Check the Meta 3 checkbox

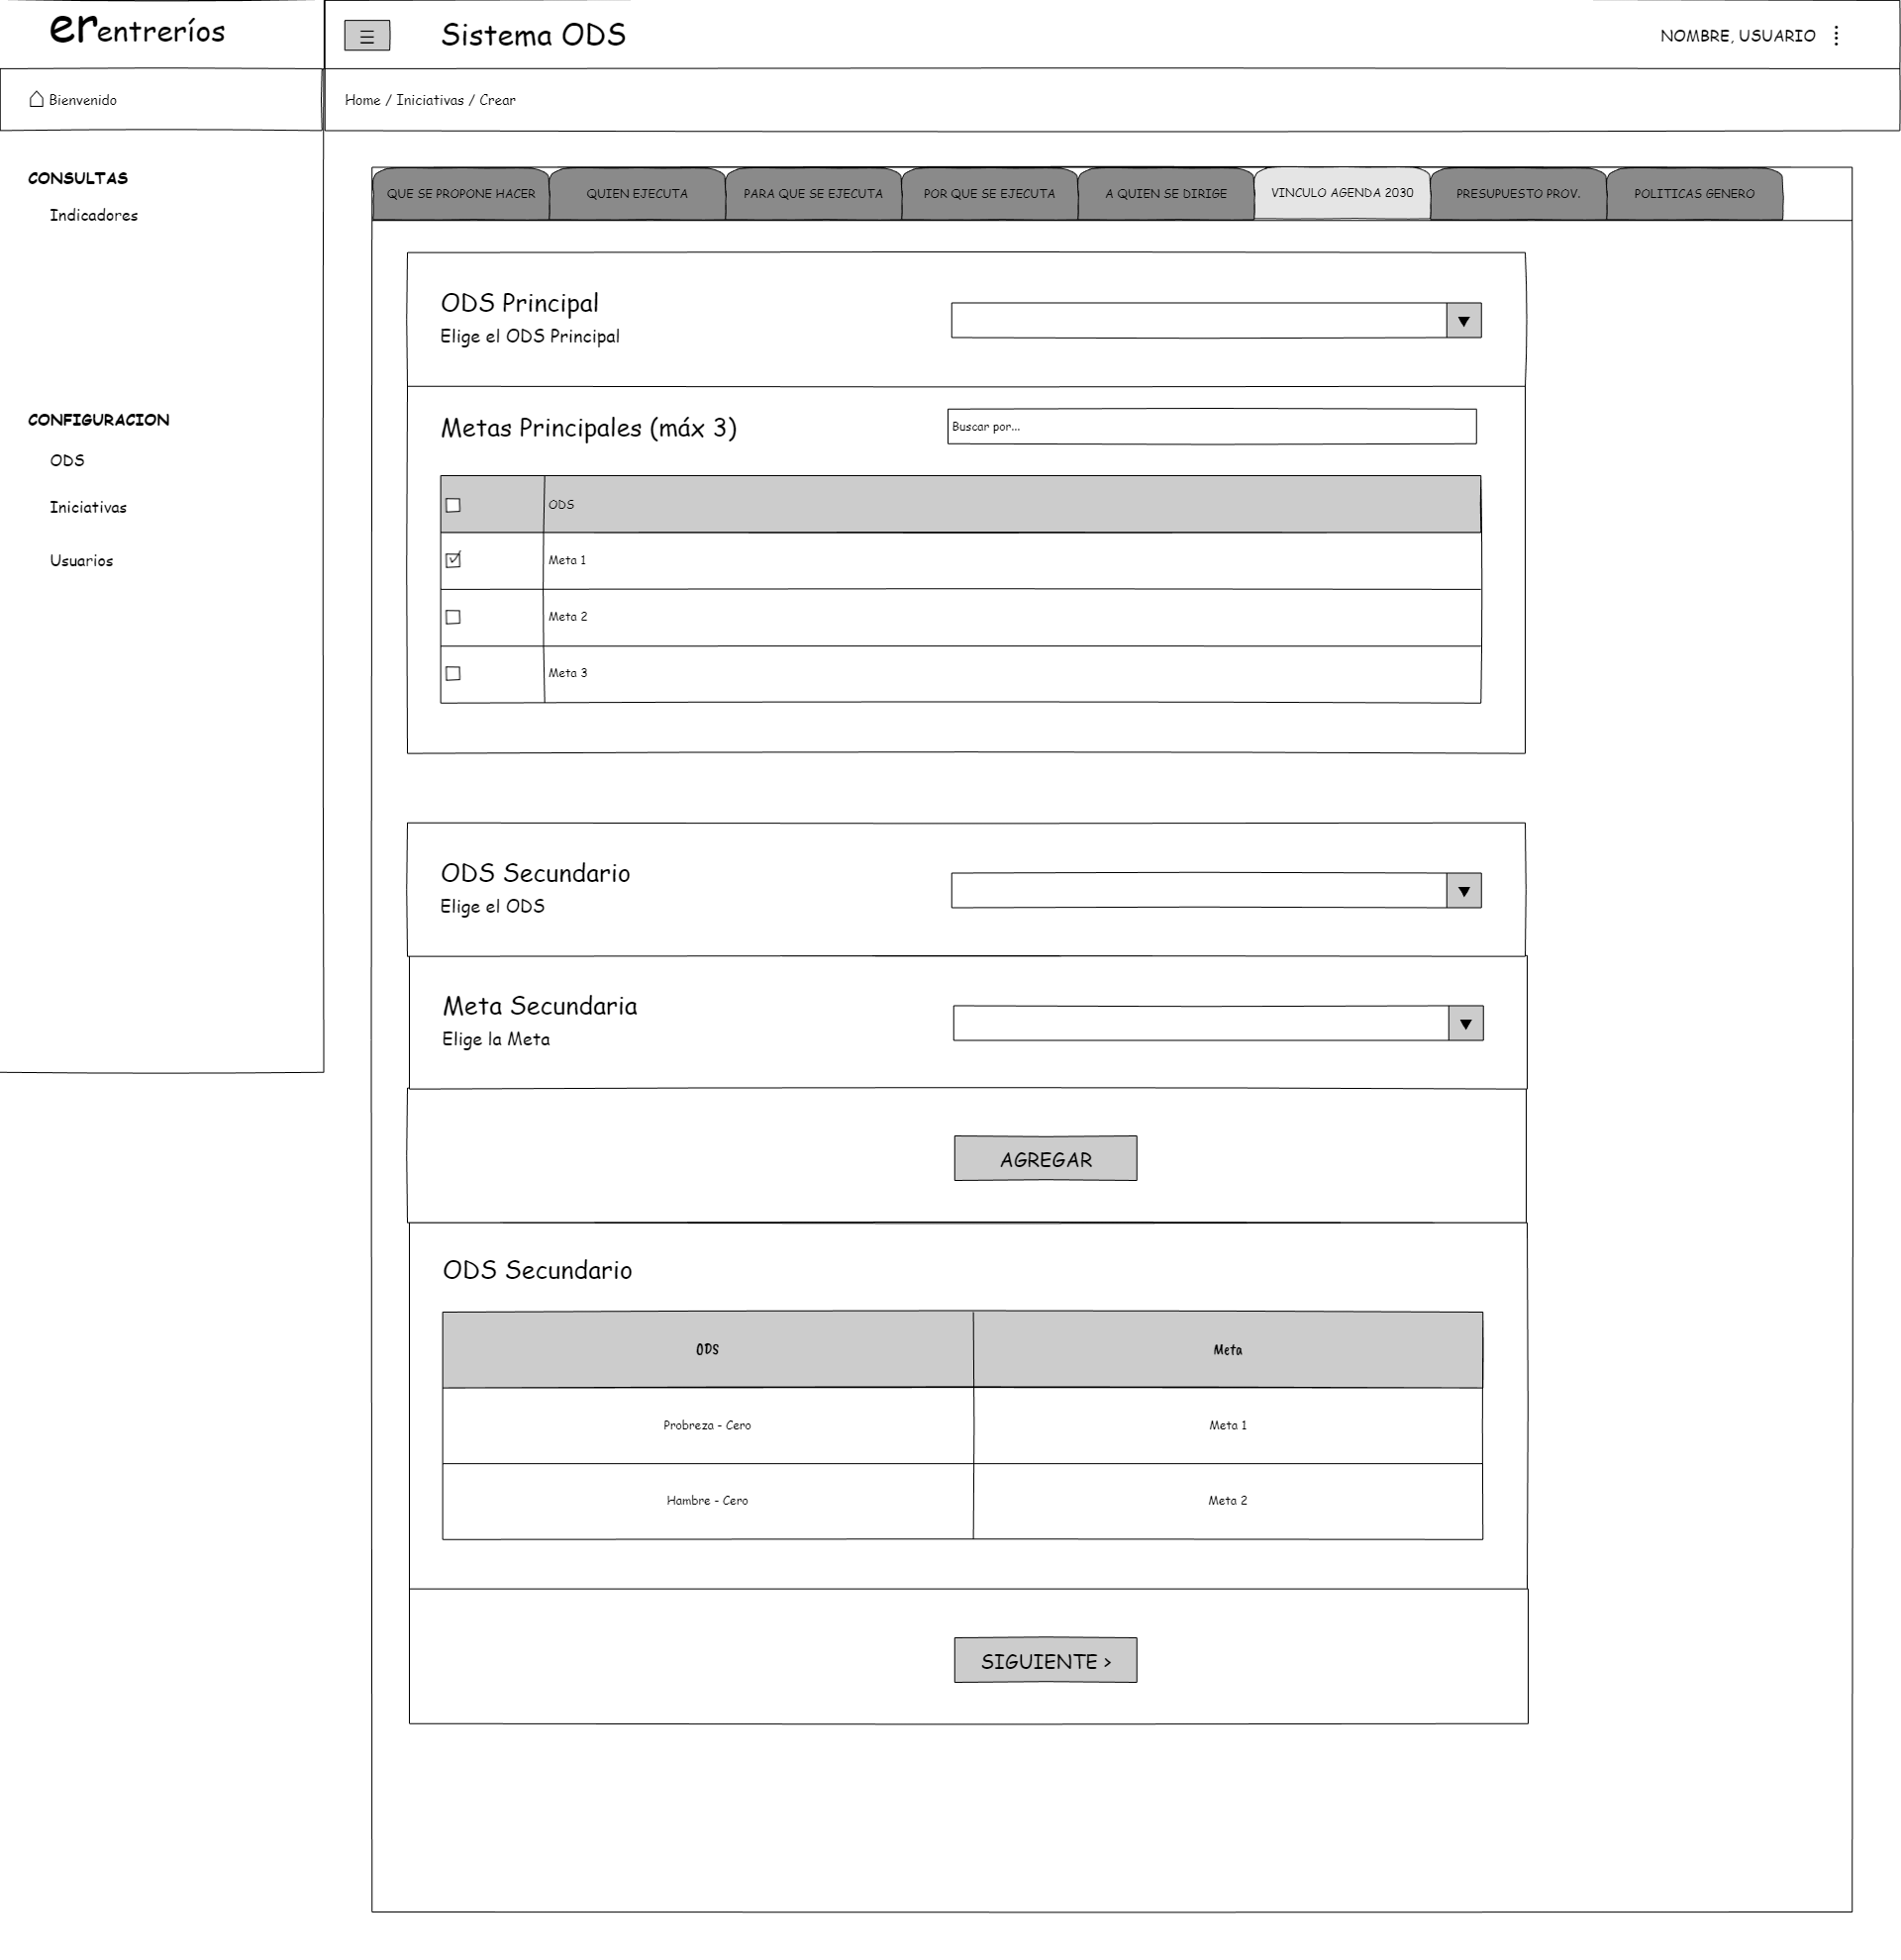click(x=453, y=673)
